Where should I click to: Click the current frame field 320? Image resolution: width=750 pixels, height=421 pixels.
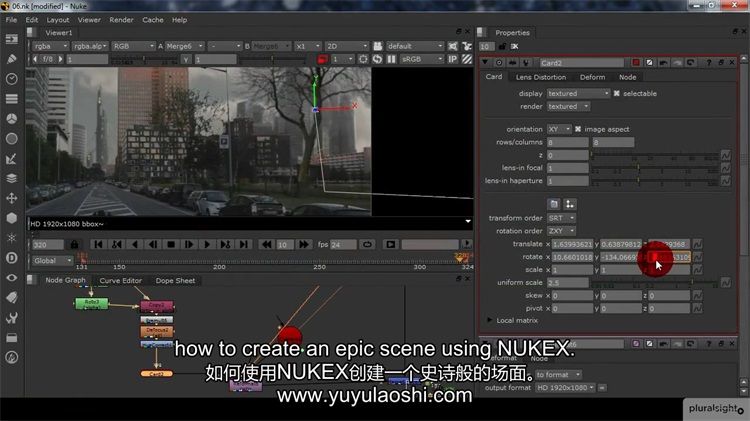[48, 244]
